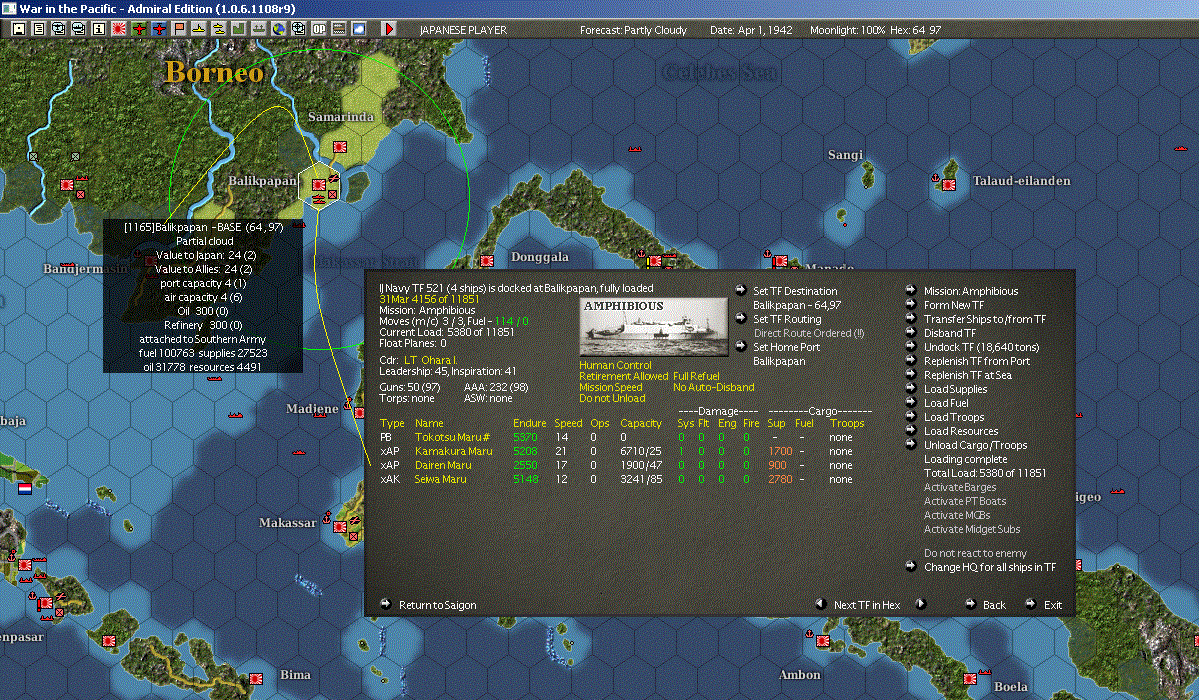Click the red plane on green icon
This screenshot has width=1199, height=700.
tap(139, 29)
